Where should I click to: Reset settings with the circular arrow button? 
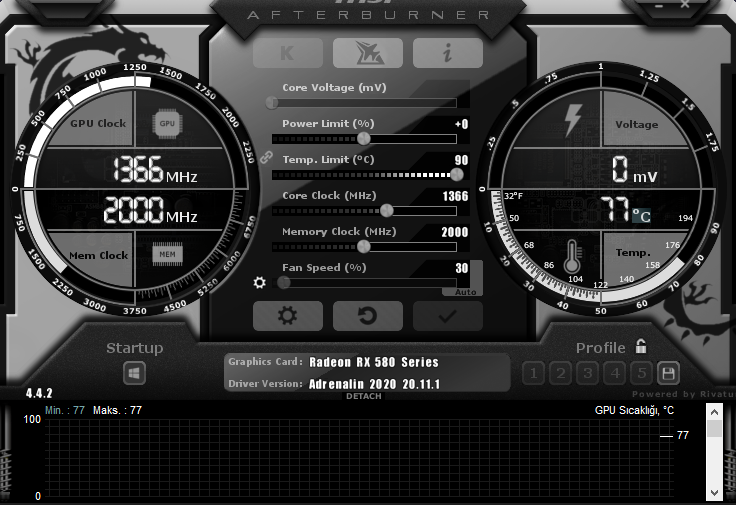pyautogui.click(x=368, y=316)
